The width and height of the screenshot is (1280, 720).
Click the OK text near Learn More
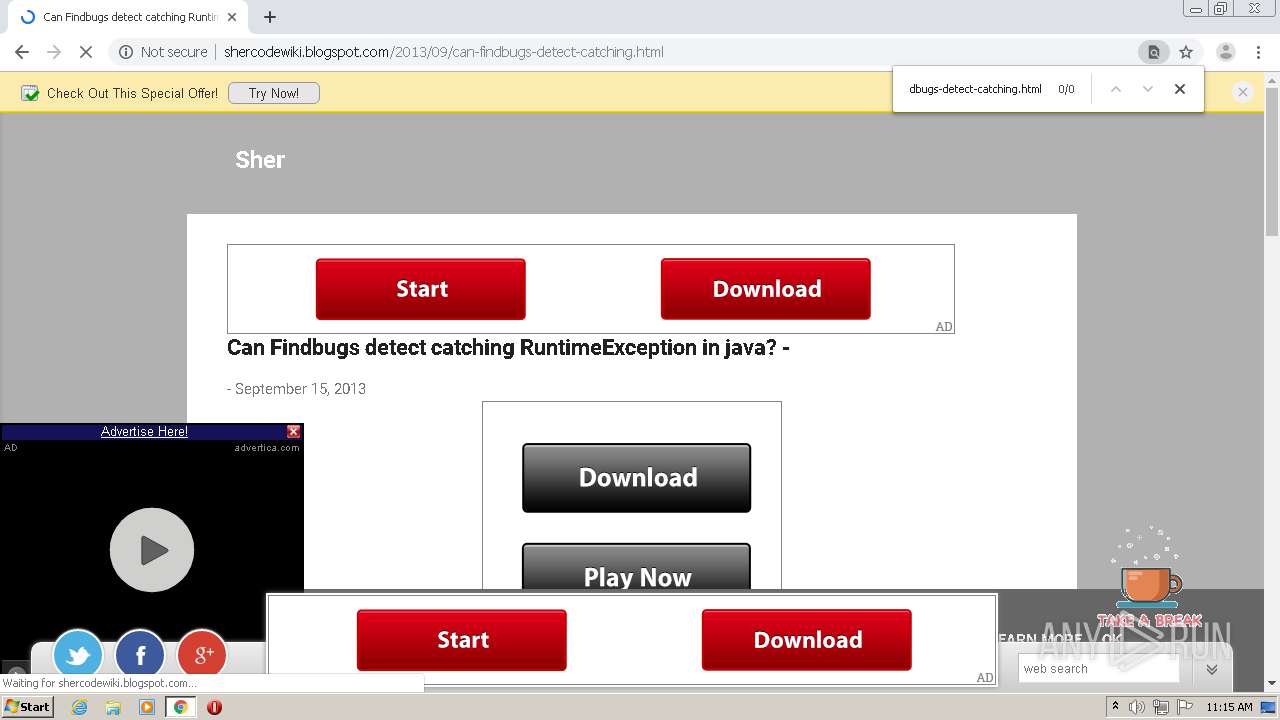tap(1112, 639)
